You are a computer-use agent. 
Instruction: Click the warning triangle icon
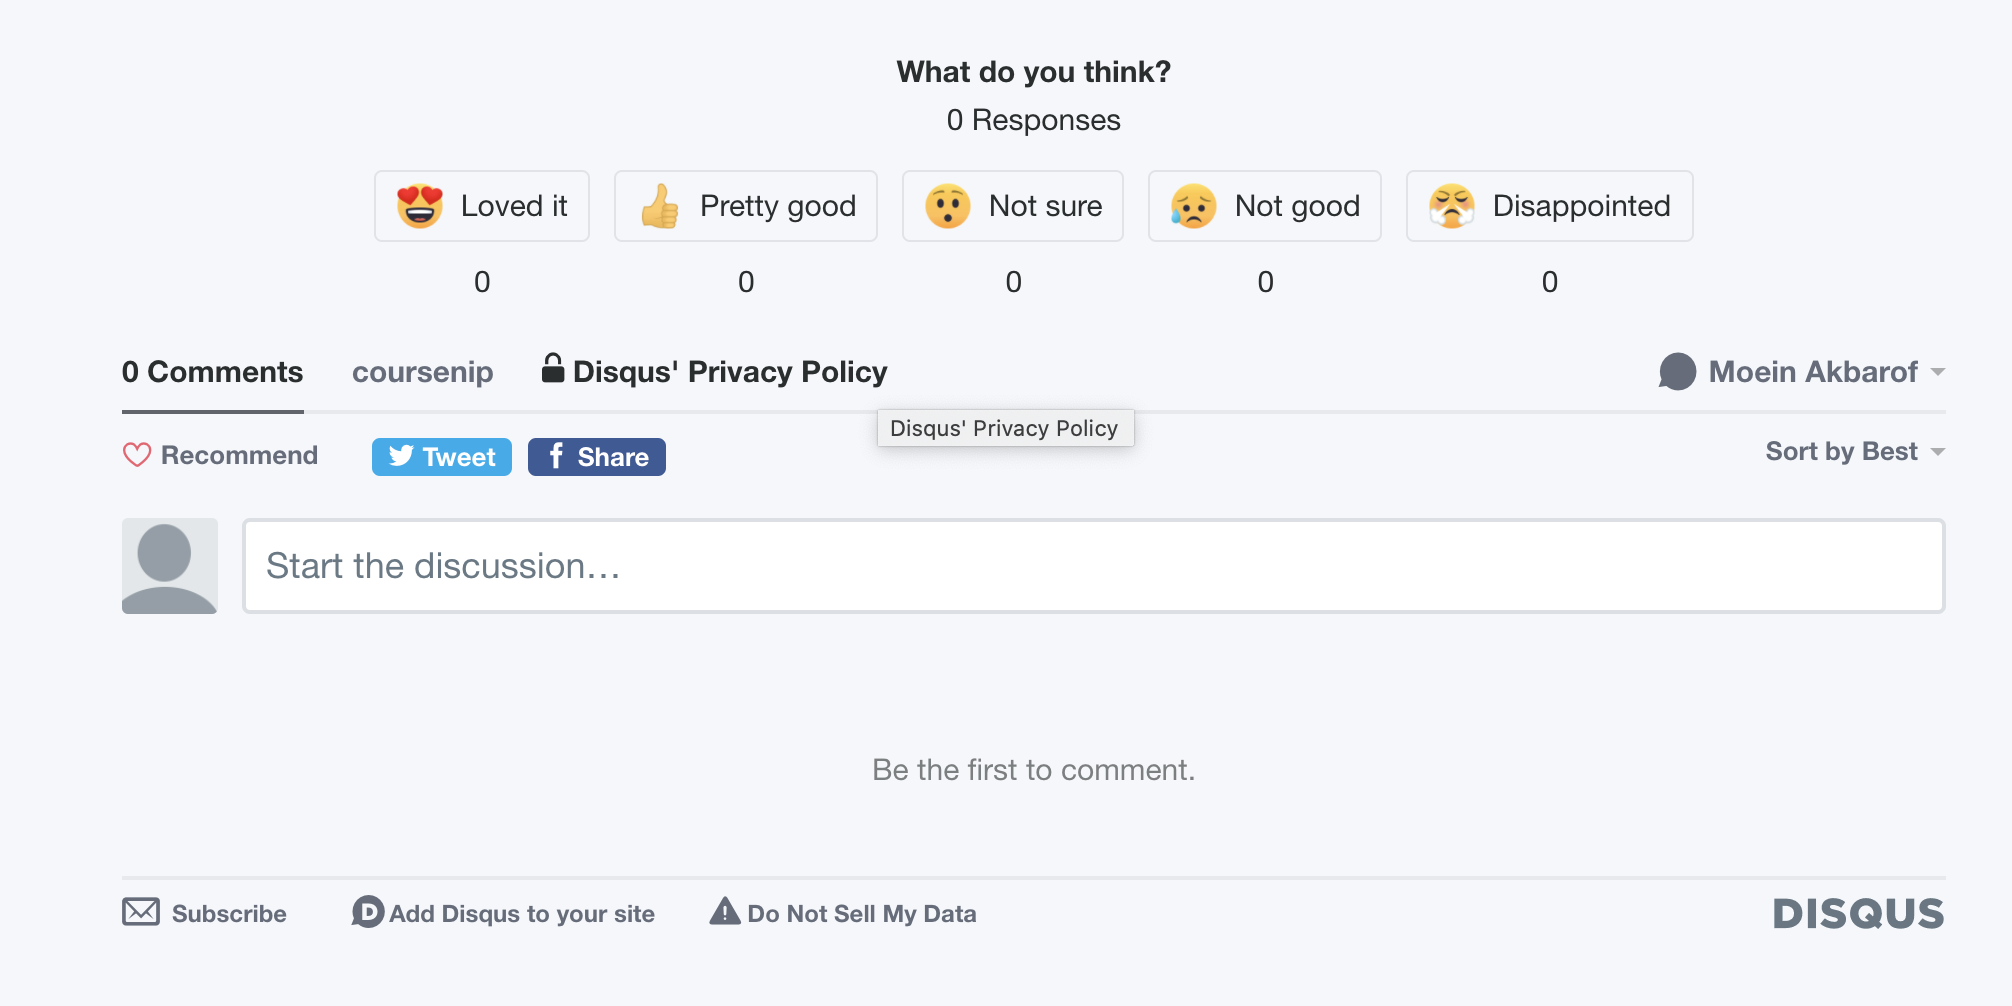coord(725,912)
